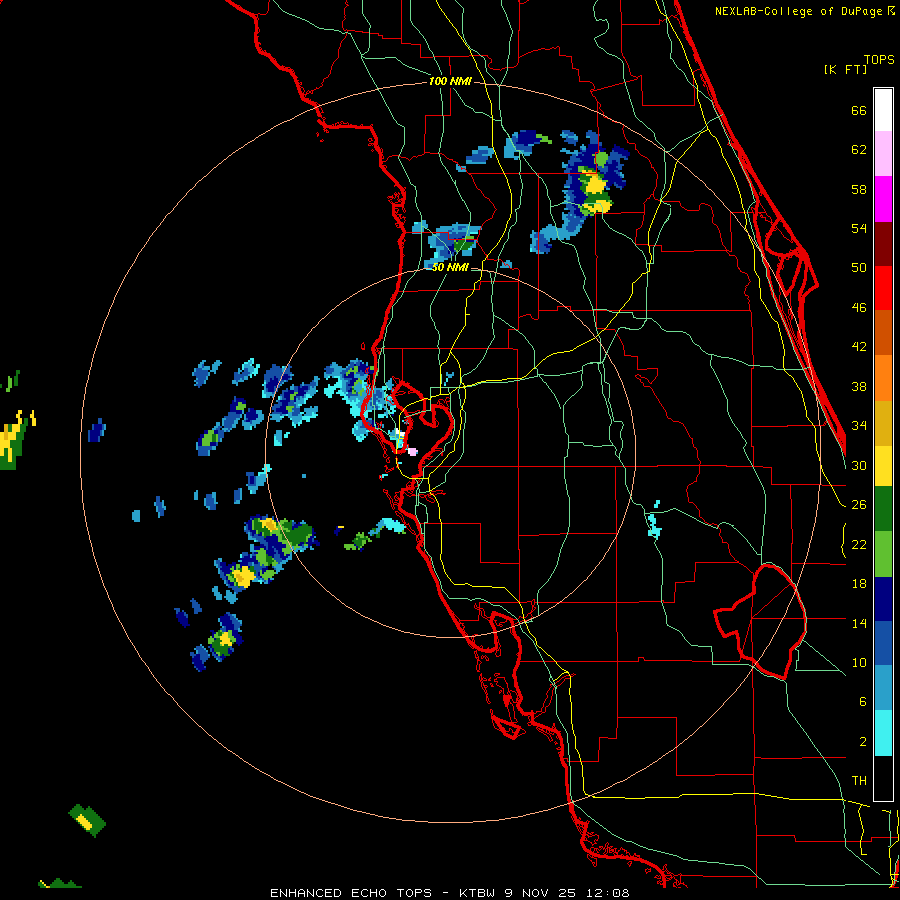Click the 26 legend value
Screen dimensions: 900x900
[859, 505]
